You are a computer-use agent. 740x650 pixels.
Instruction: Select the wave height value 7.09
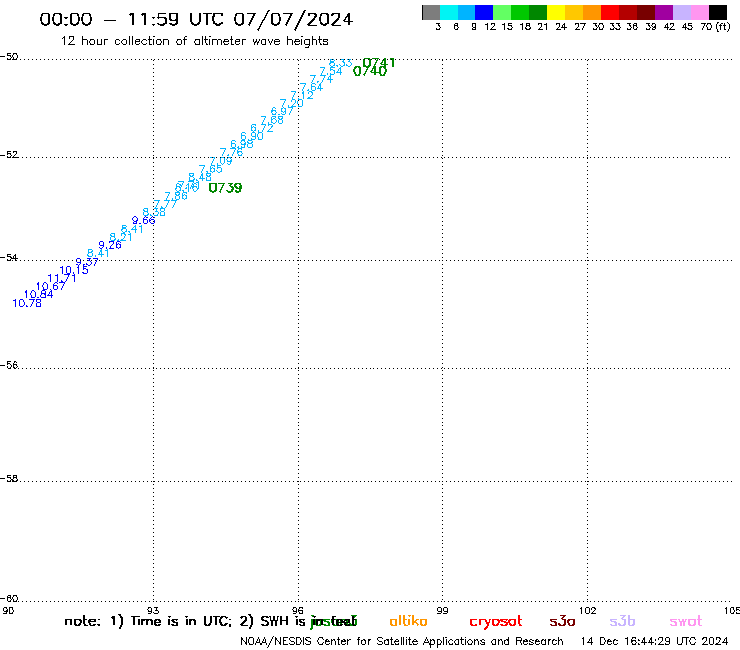pos(221,161)
